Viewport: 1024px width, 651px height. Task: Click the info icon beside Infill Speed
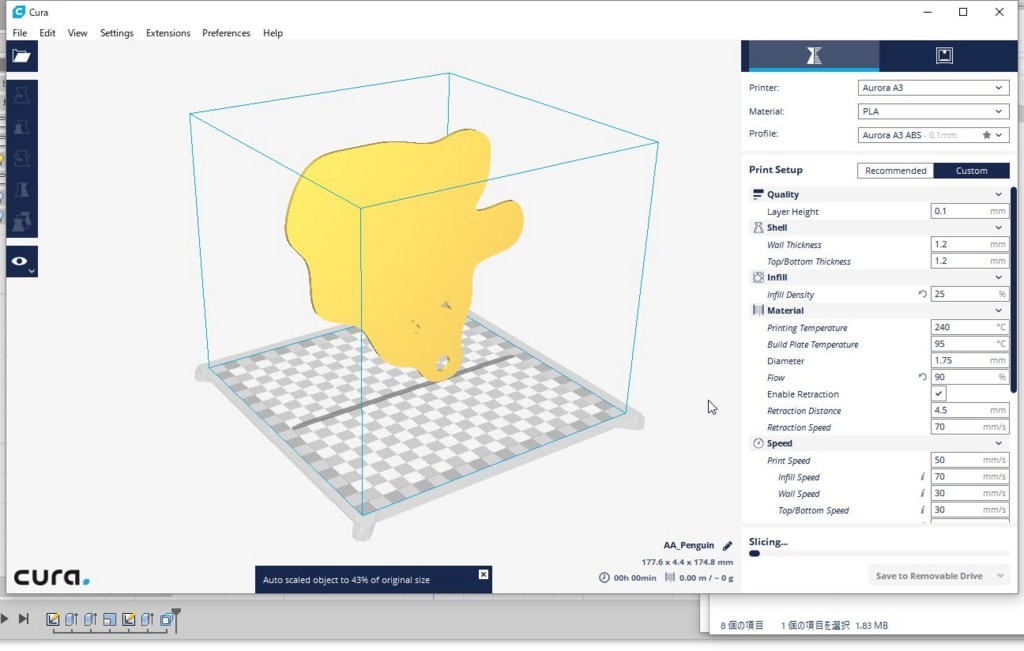922,477
